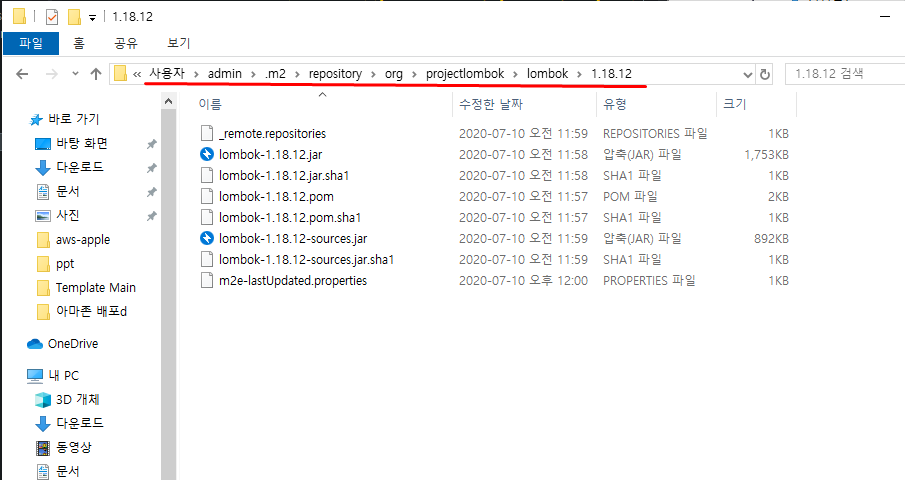Viewport: 905px width, 480px height.
Task: Jump to 사용자 in the breadcrumb
Action: click(x=167, y=74)
